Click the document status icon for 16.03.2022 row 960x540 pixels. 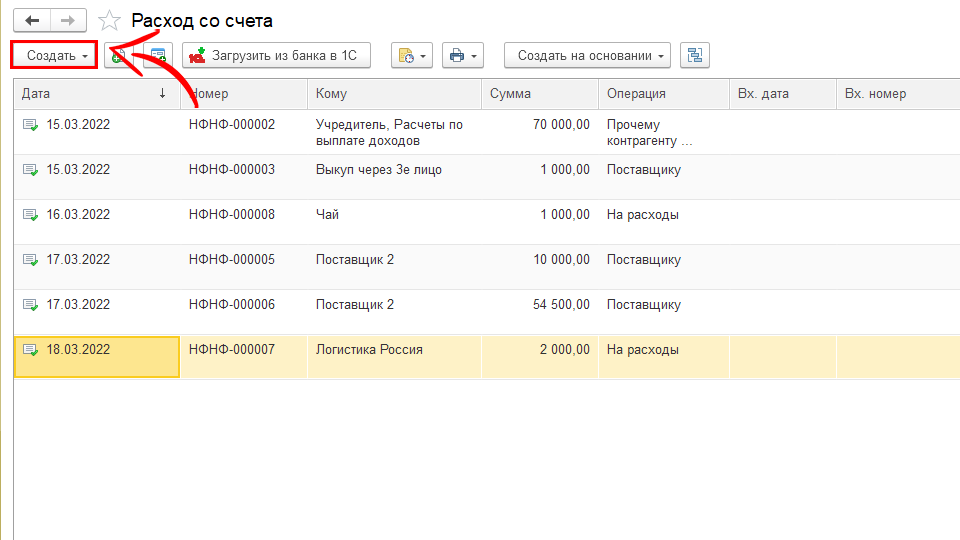(30, 215)
